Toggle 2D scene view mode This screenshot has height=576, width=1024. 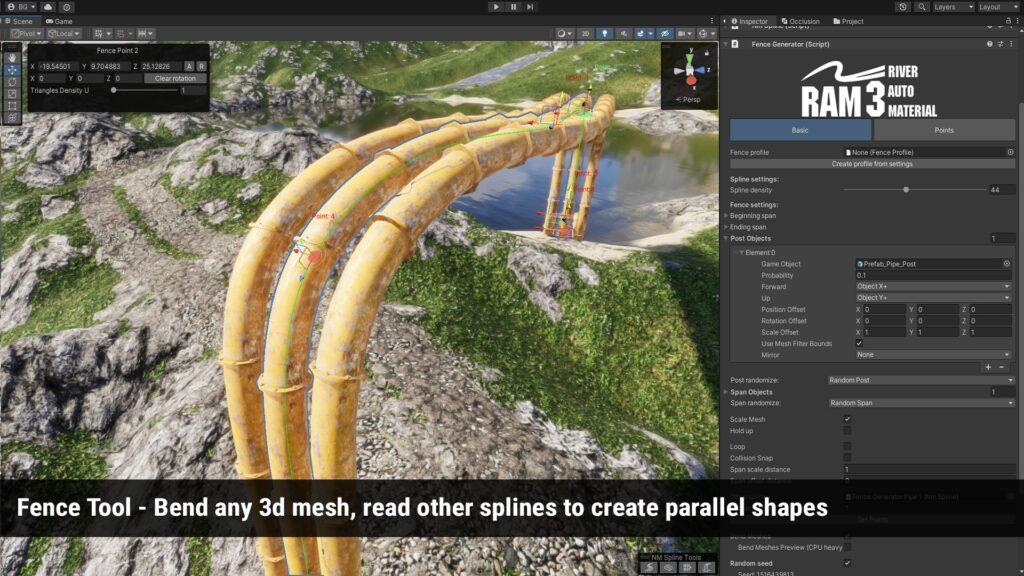[586, 34]
